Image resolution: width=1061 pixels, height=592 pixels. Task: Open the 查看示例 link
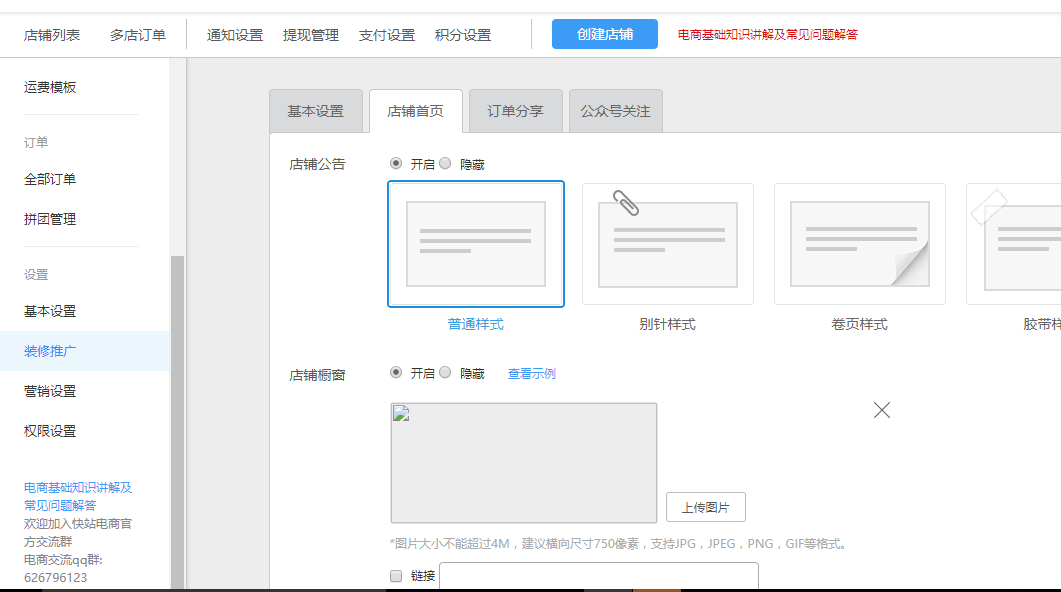click(531, 374)
